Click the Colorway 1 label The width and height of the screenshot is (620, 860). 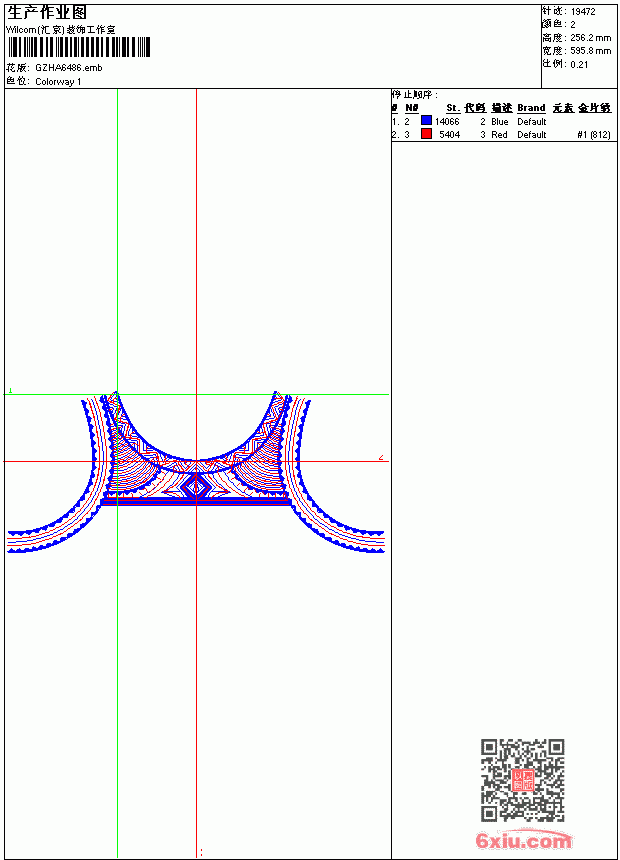(x=58, y=82)
